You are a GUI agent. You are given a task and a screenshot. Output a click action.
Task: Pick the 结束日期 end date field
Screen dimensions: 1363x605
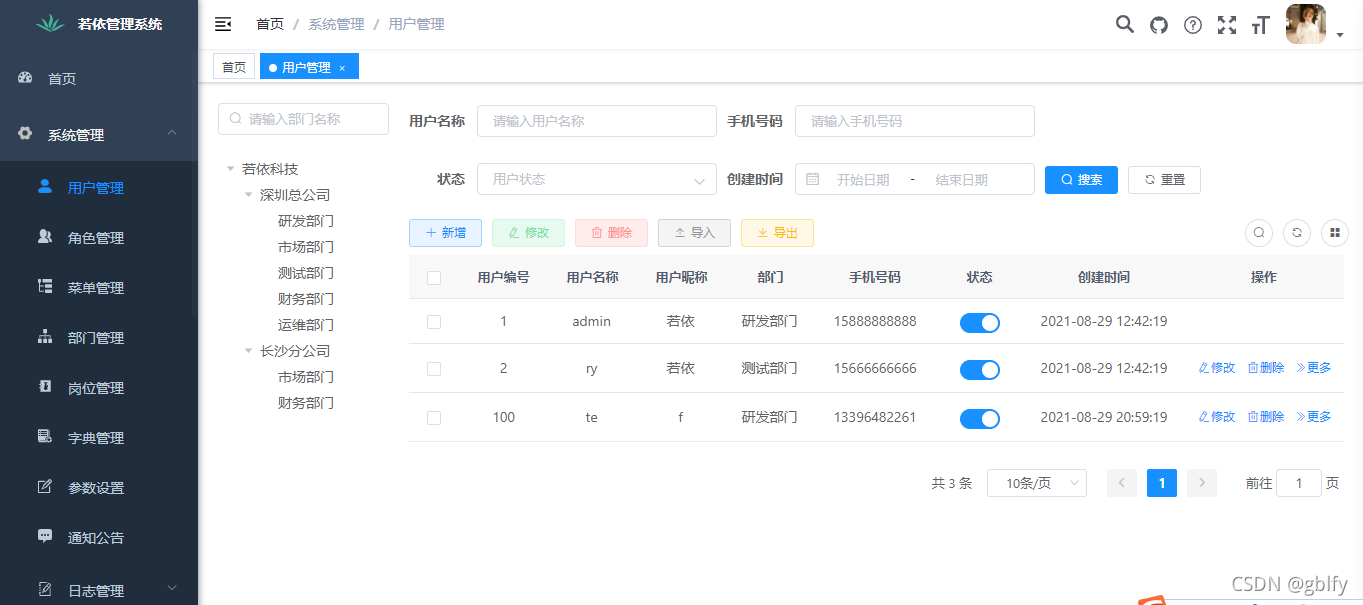(961, 180)
